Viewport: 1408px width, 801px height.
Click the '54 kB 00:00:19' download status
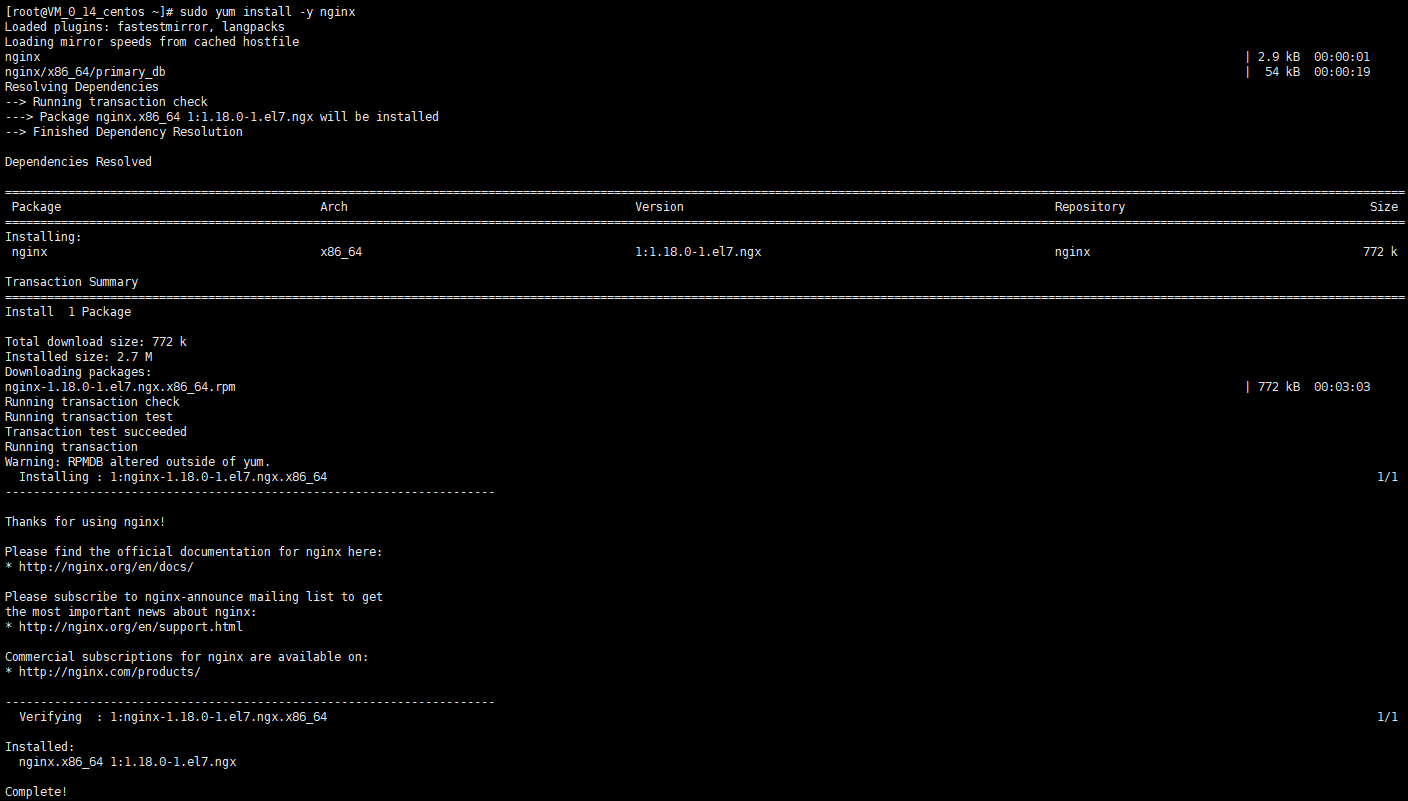[1317, 72]
